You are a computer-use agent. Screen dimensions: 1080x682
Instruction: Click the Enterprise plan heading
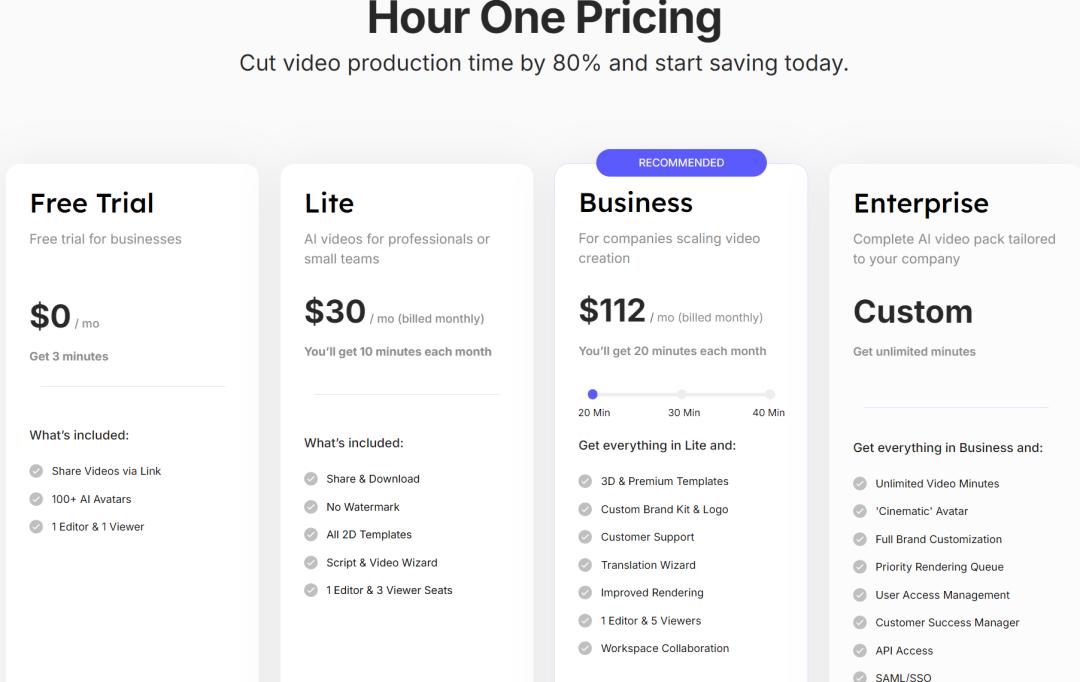click(921, 203)
